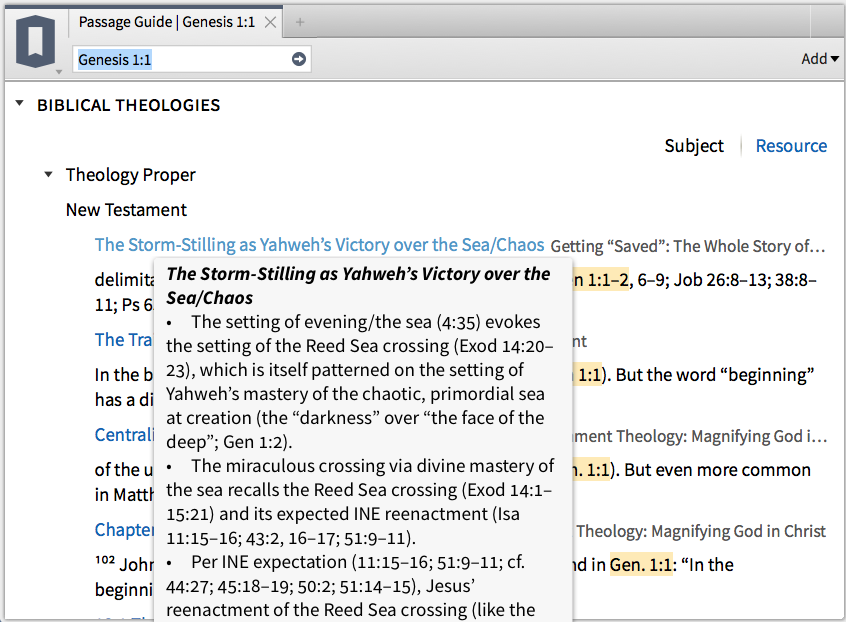Collapse the Theology Proper tree item
This screenshot has width=846, height=622.
[48, 173]
